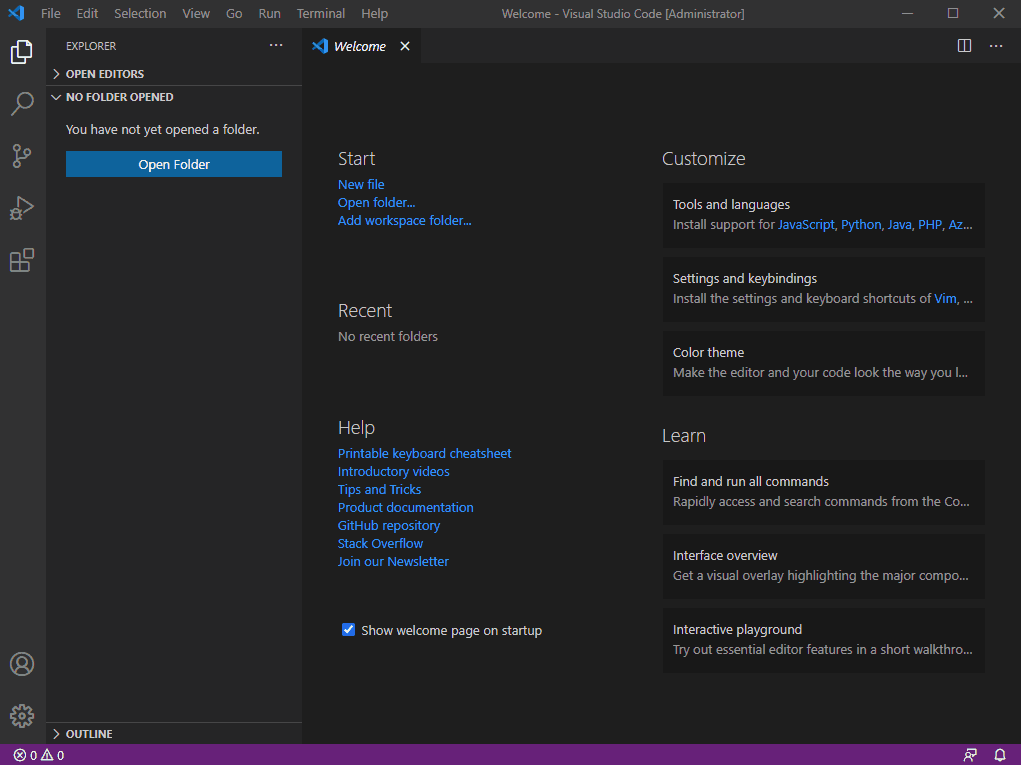The height and width of the screenshot is (765, 1021).
Task: Open the File menu
Action: click(x=51, y=13)
